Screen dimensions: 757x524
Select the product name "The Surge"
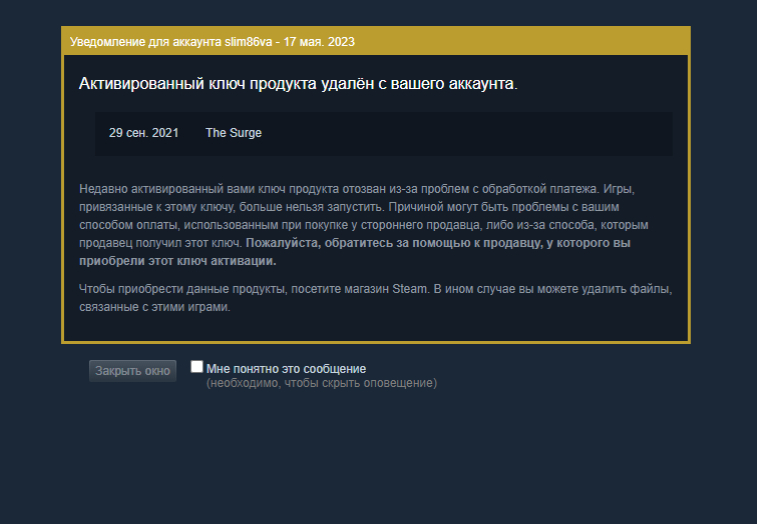(x=234, y=133)
